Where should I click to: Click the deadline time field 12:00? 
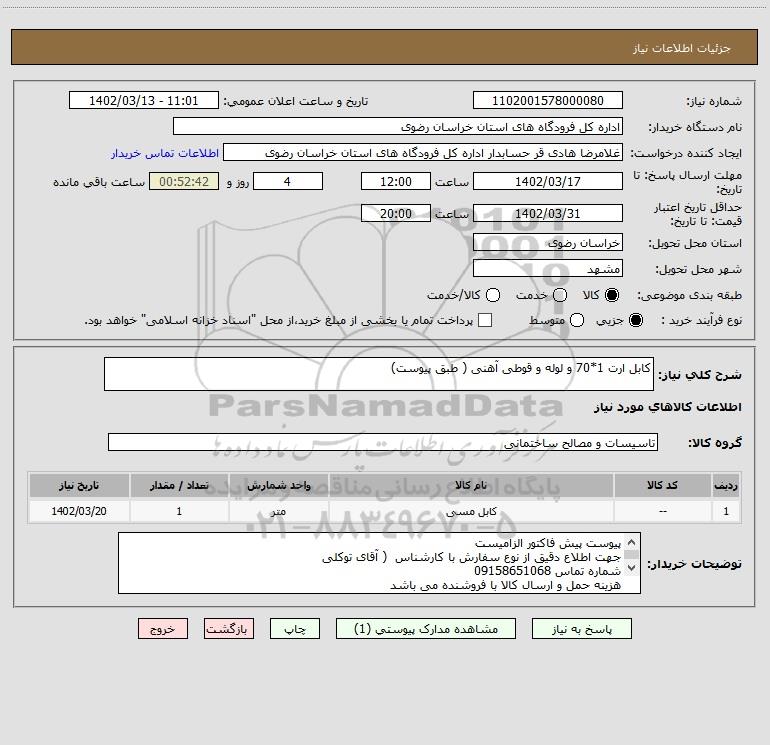pyautogui.click(x=396, y=181)
